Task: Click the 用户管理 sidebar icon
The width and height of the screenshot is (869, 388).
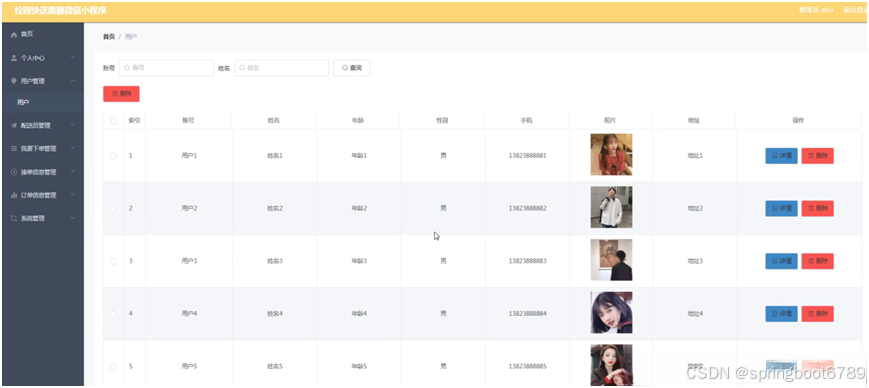Action: point(14,81)
